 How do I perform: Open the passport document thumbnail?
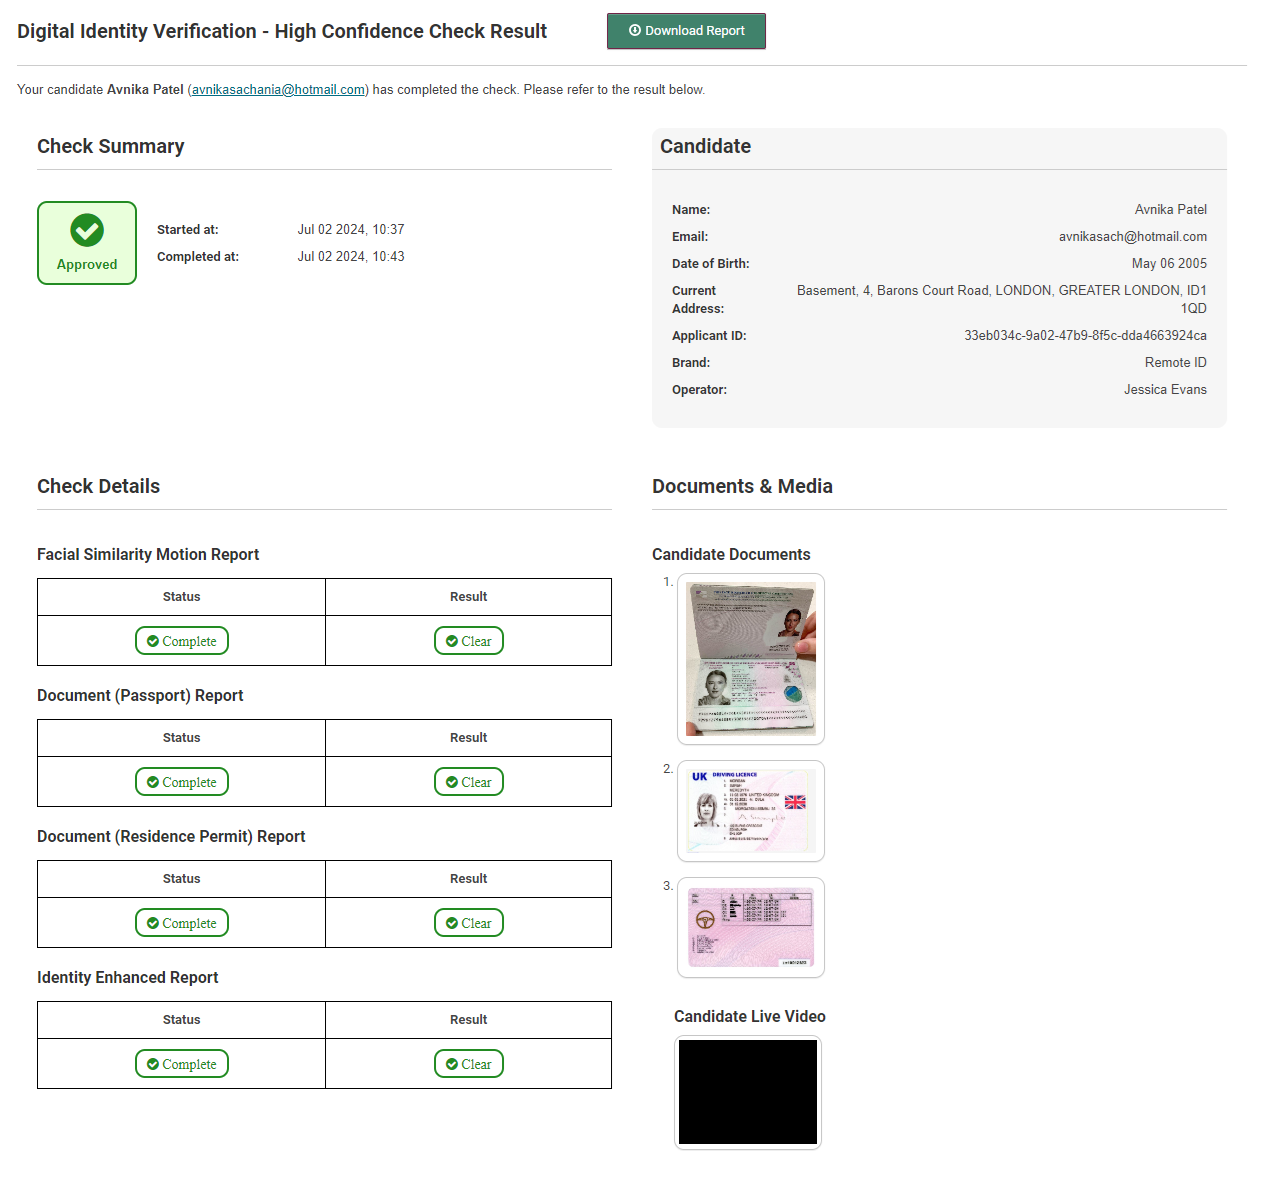click(750, 659)
